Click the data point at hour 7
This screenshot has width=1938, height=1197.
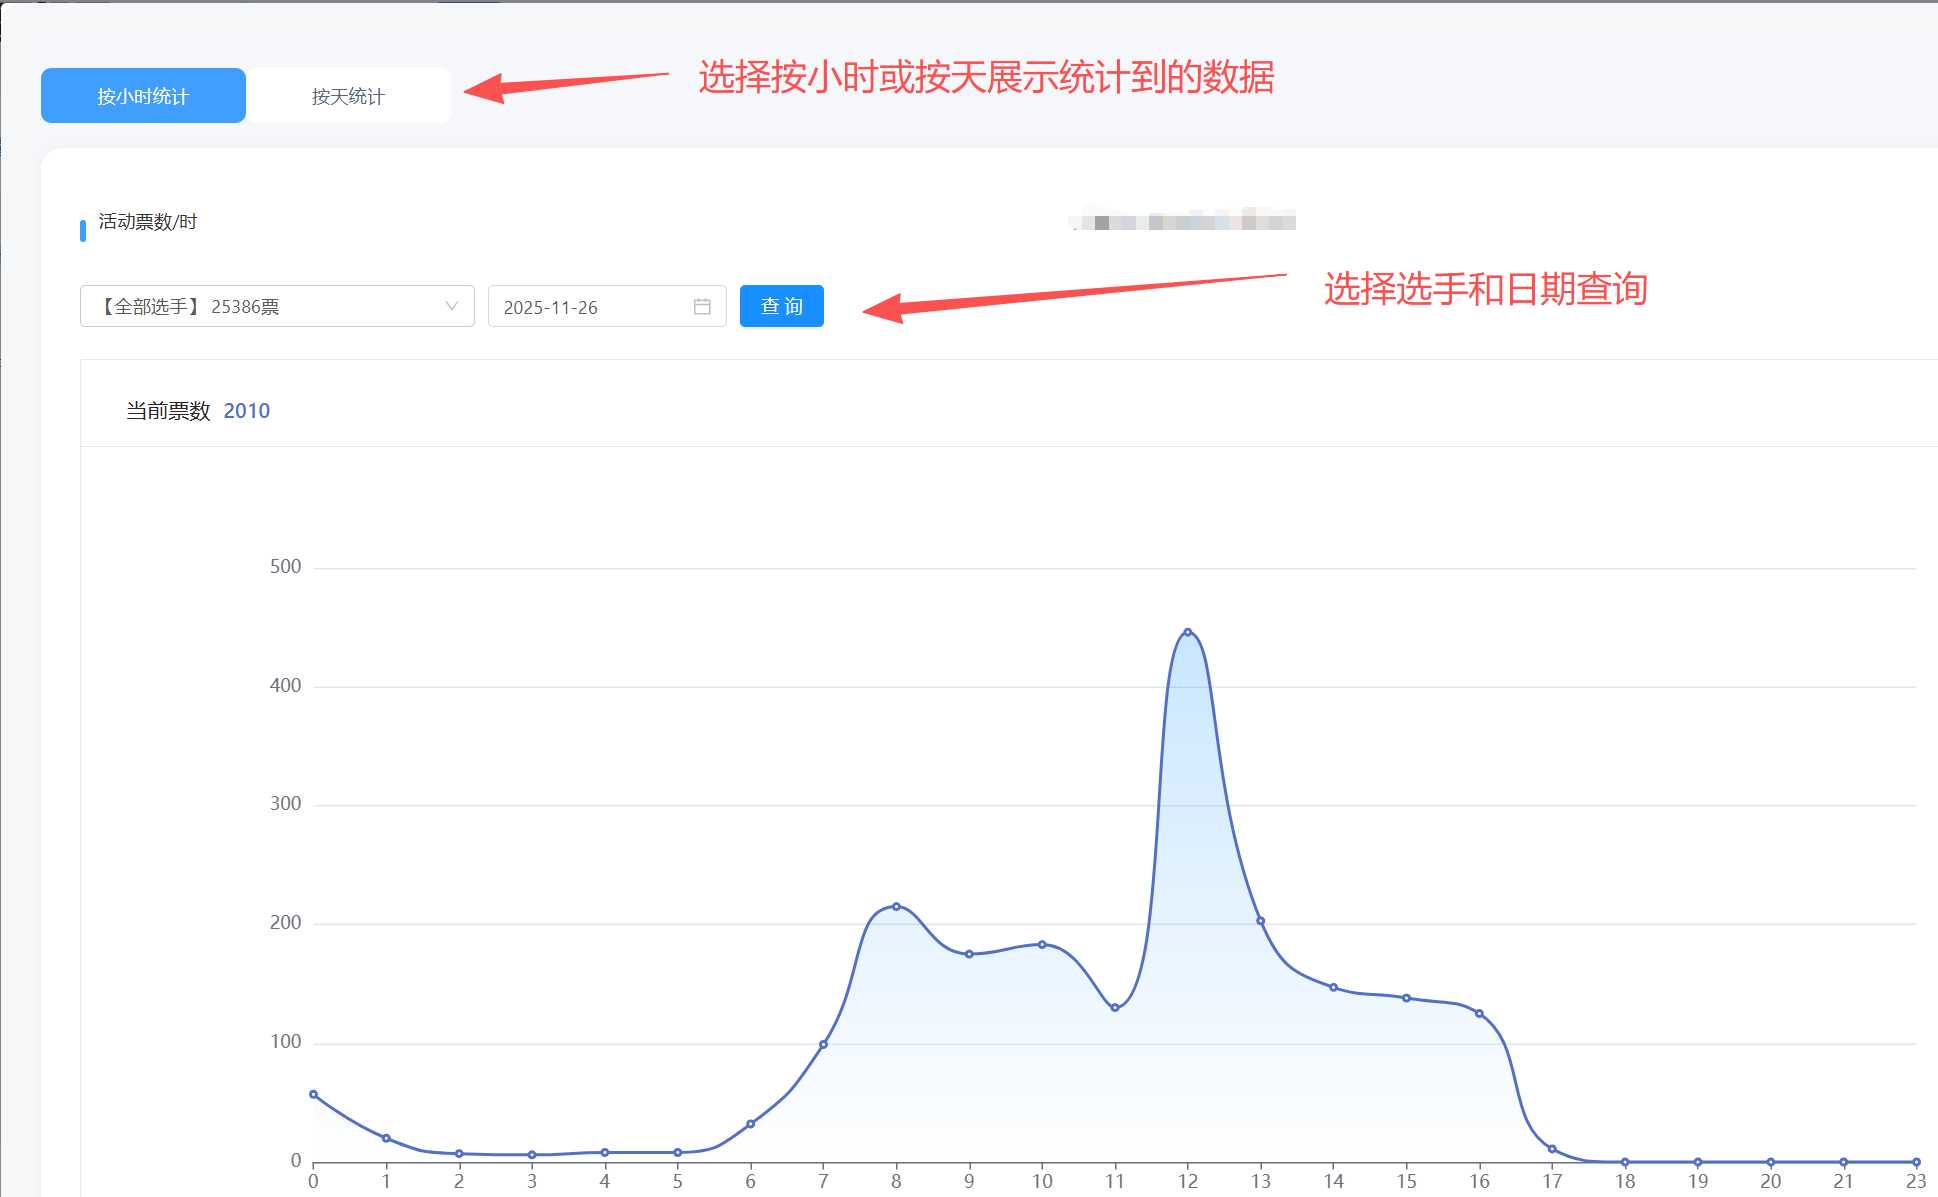pyautogui.click(x=823, y=1044)
